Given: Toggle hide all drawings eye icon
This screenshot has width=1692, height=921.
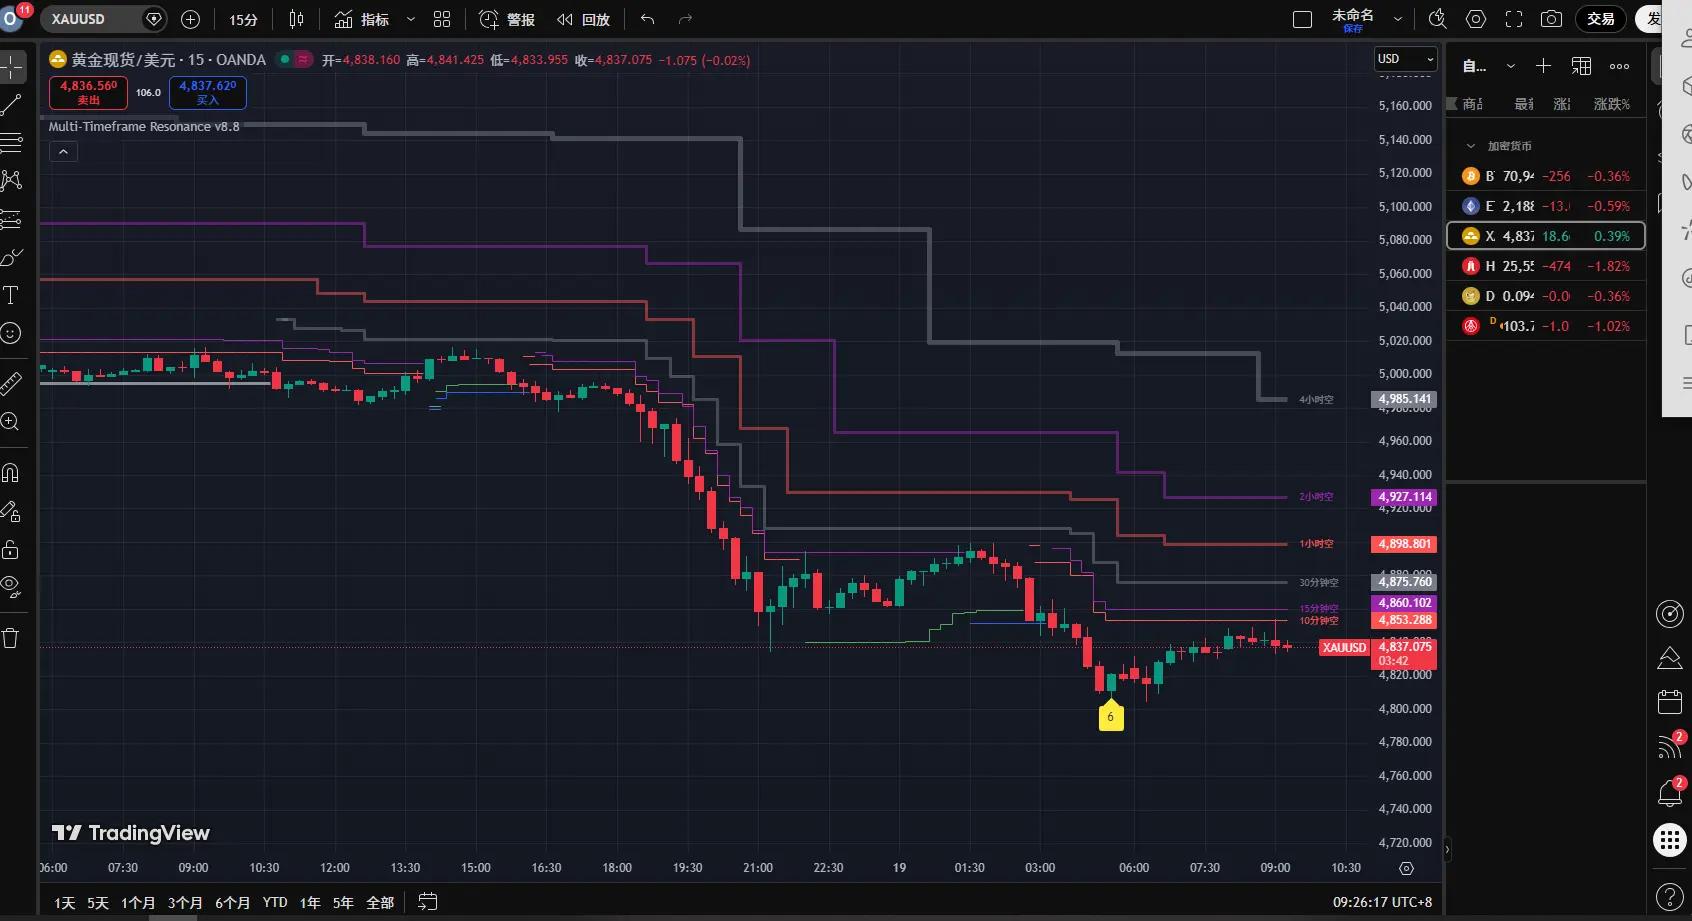Looking at the screenshot, I should tap(12, 587).
